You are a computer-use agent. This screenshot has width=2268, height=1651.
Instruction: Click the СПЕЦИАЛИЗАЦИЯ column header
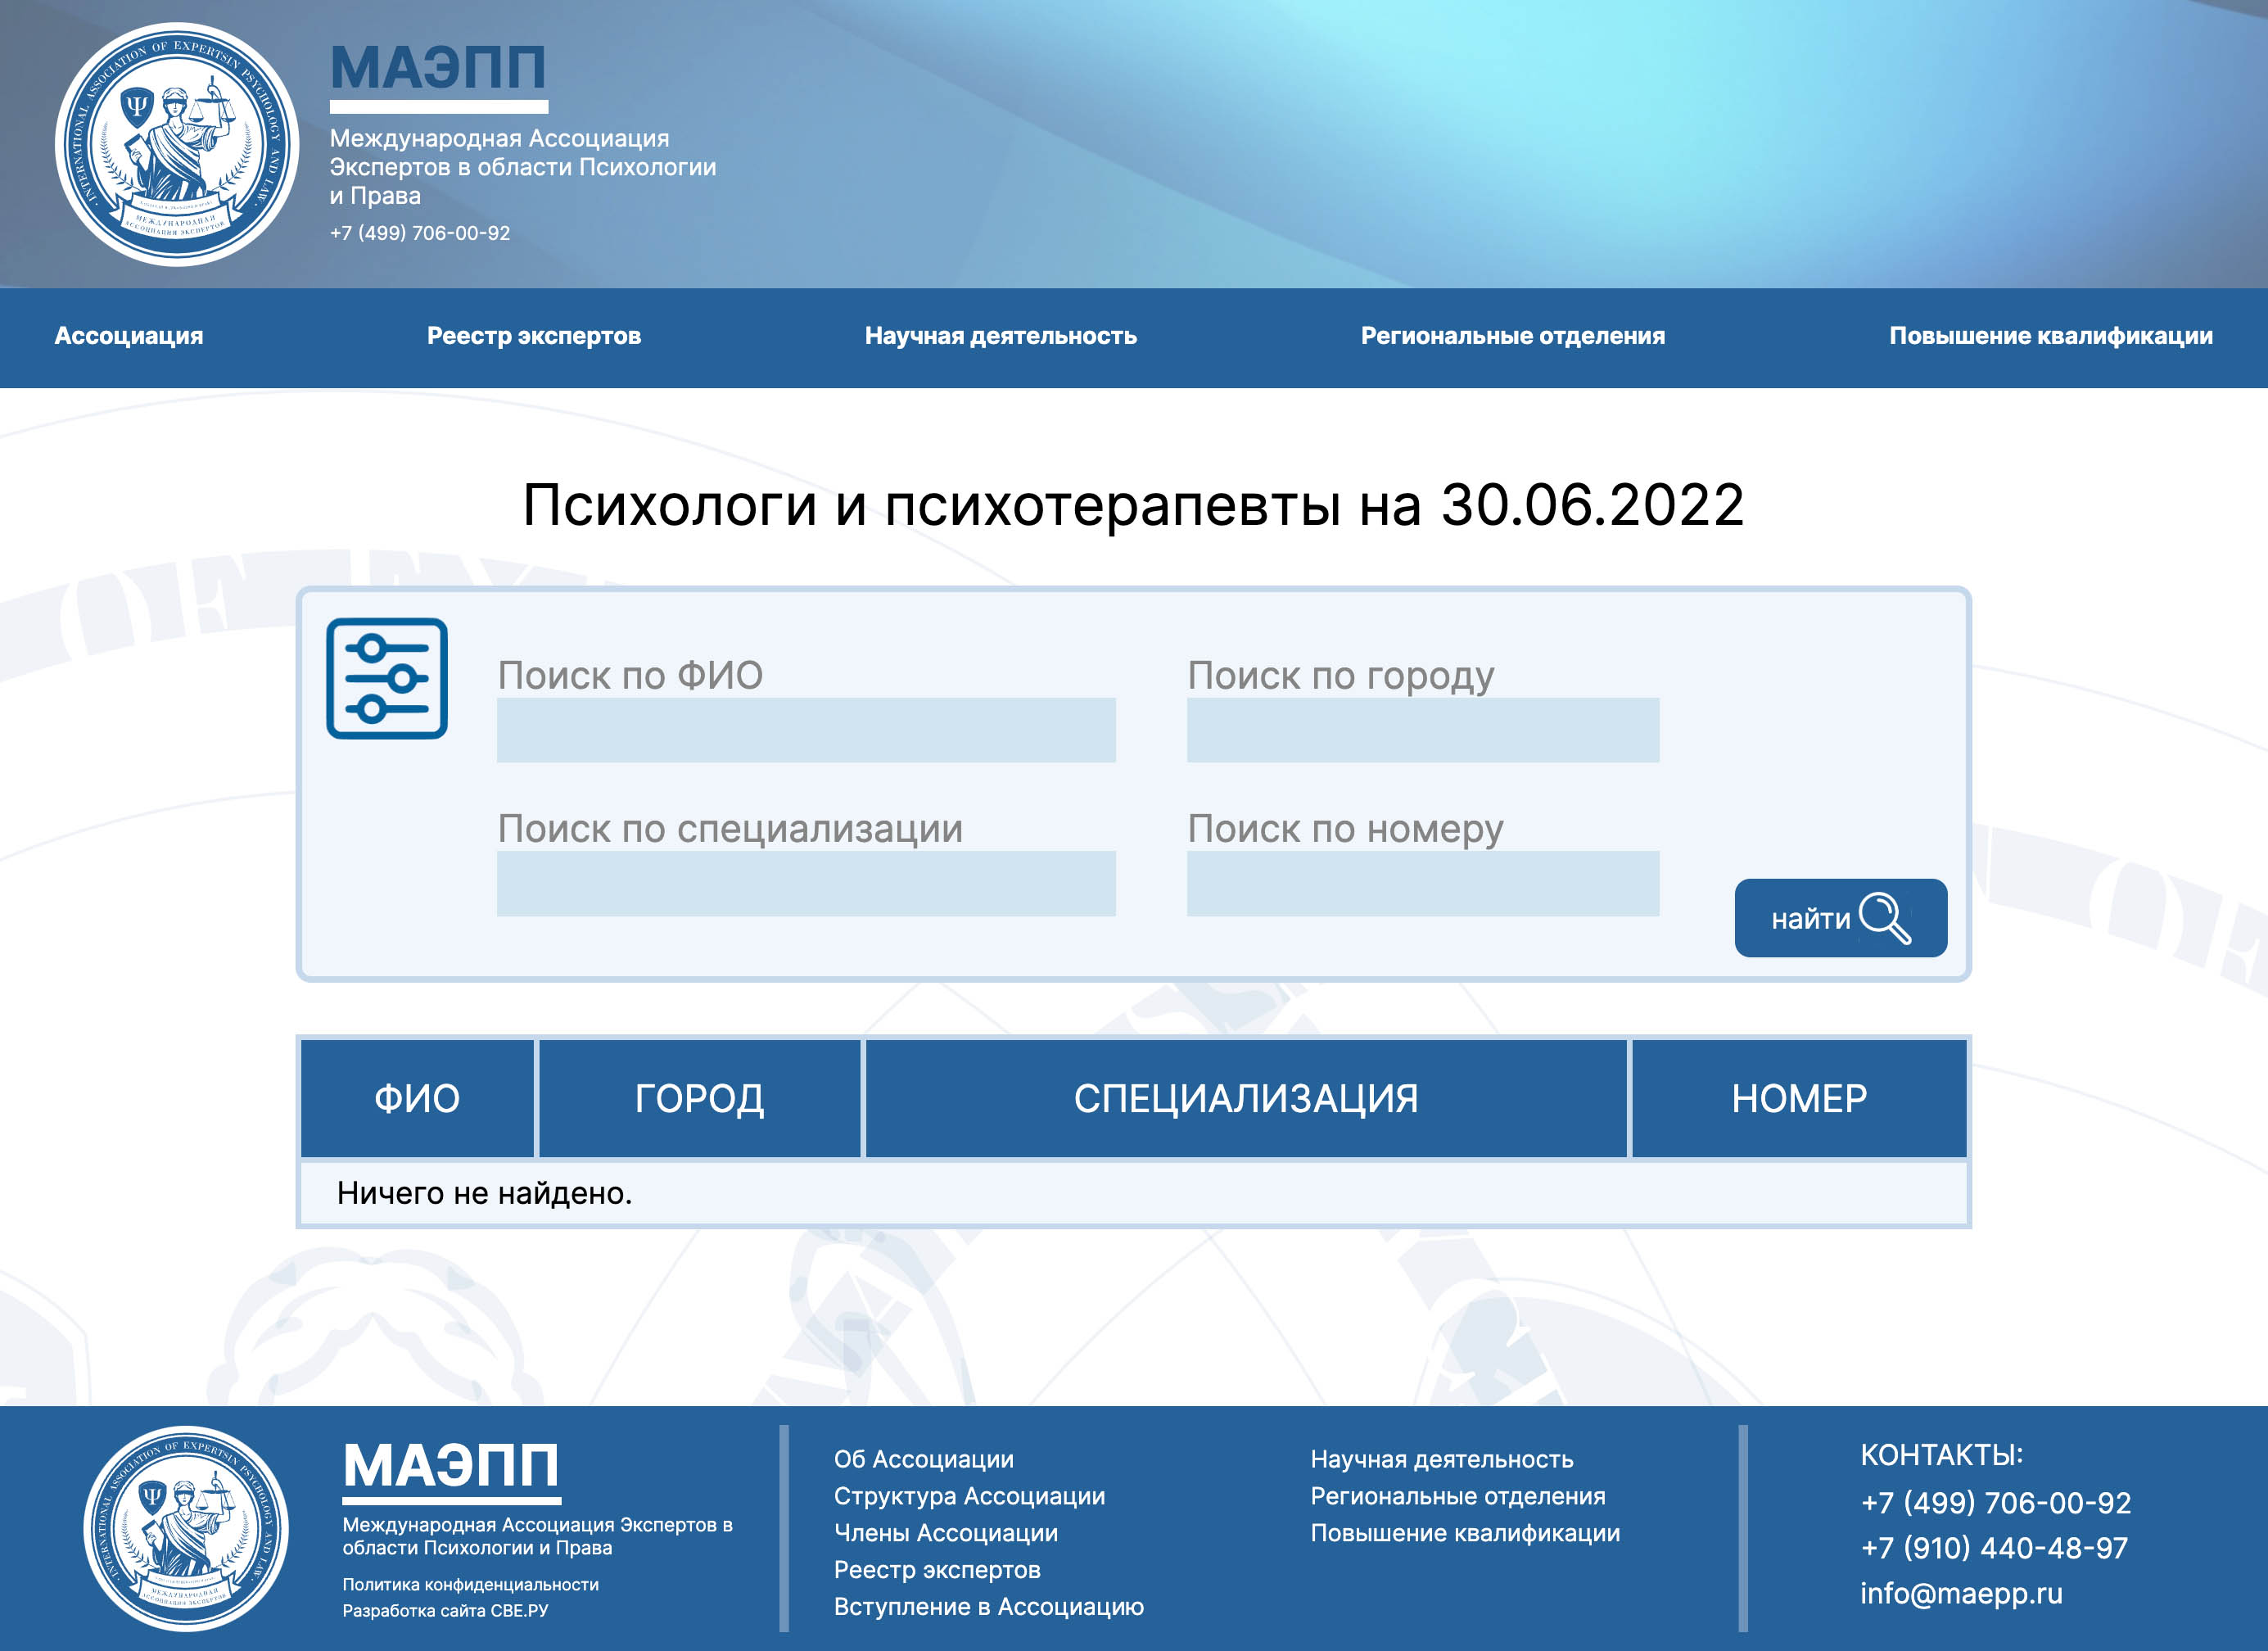point(1246,1099)
